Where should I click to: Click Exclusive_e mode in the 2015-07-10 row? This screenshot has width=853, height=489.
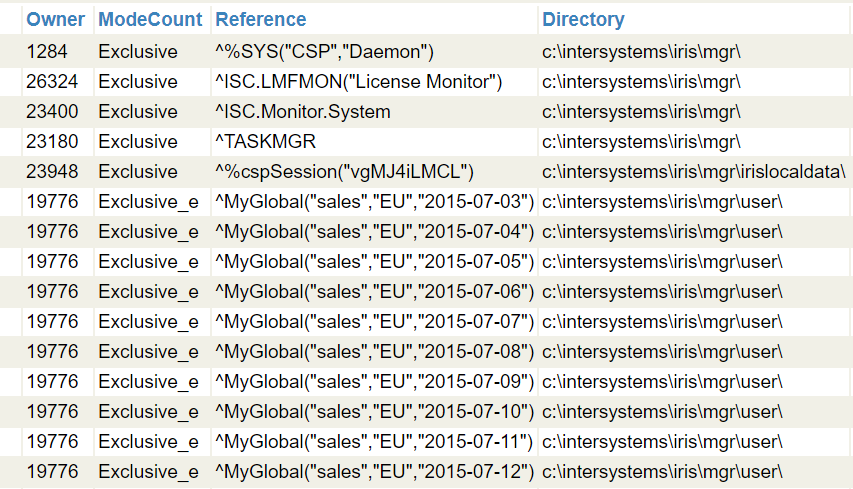(x=148, y=411)
